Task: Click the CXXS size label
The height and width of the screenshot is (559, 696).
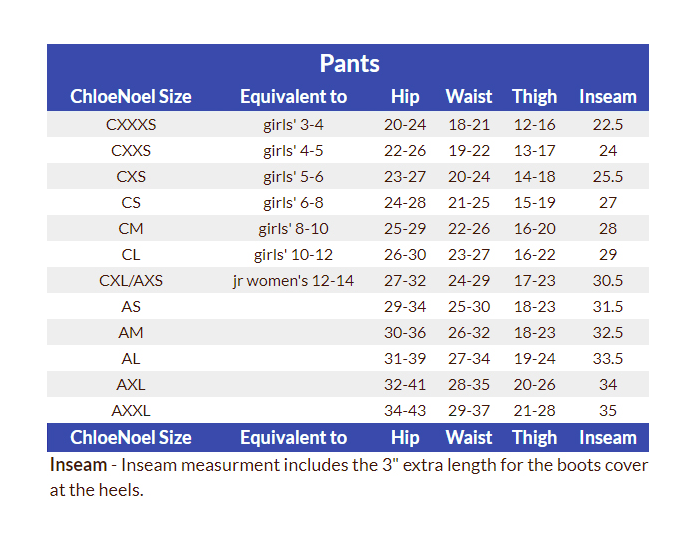Action: coord(131,151)
